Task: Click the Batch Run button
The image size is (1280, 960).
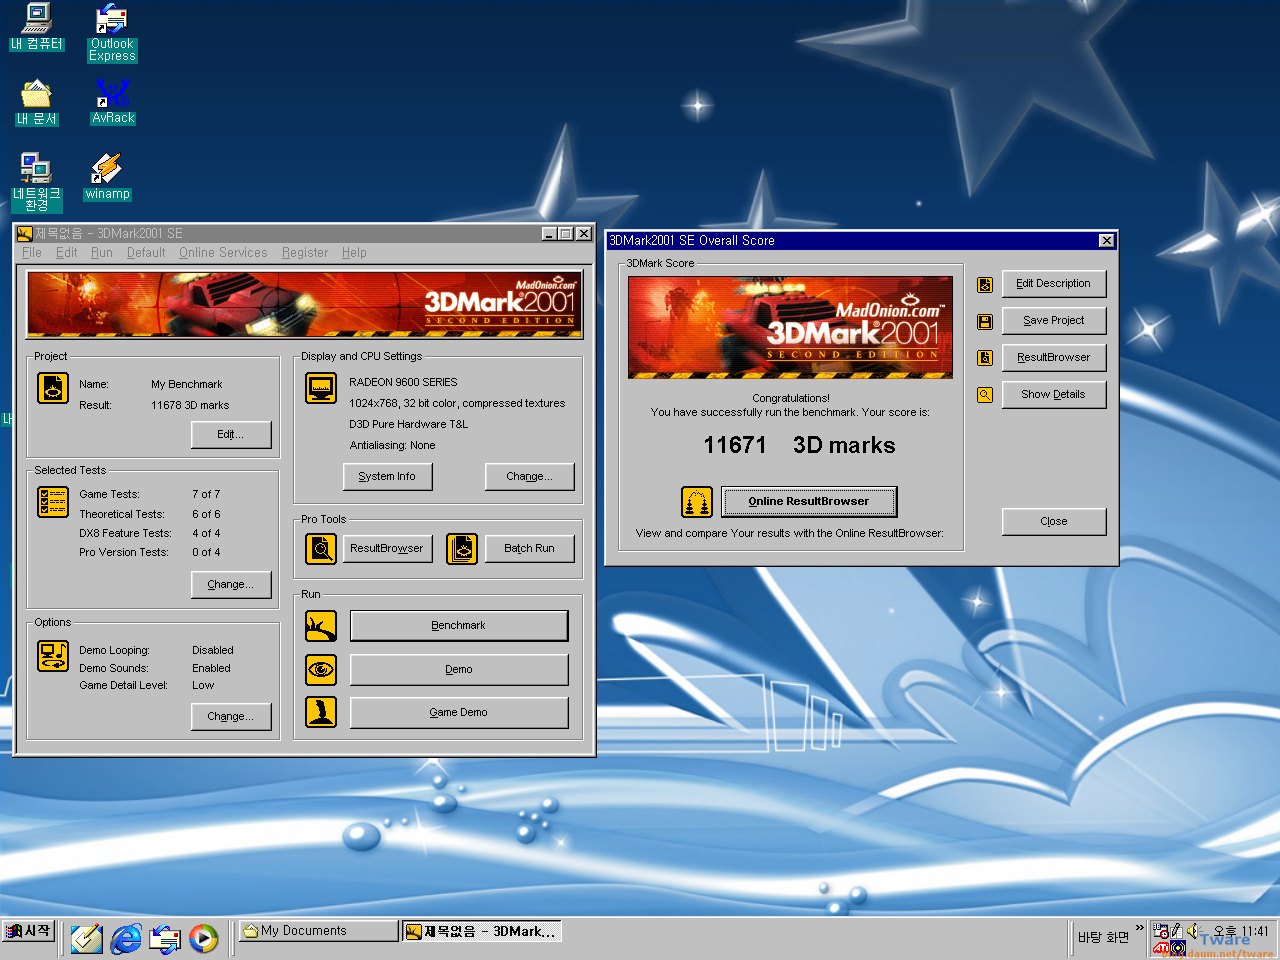Action: 530,549
